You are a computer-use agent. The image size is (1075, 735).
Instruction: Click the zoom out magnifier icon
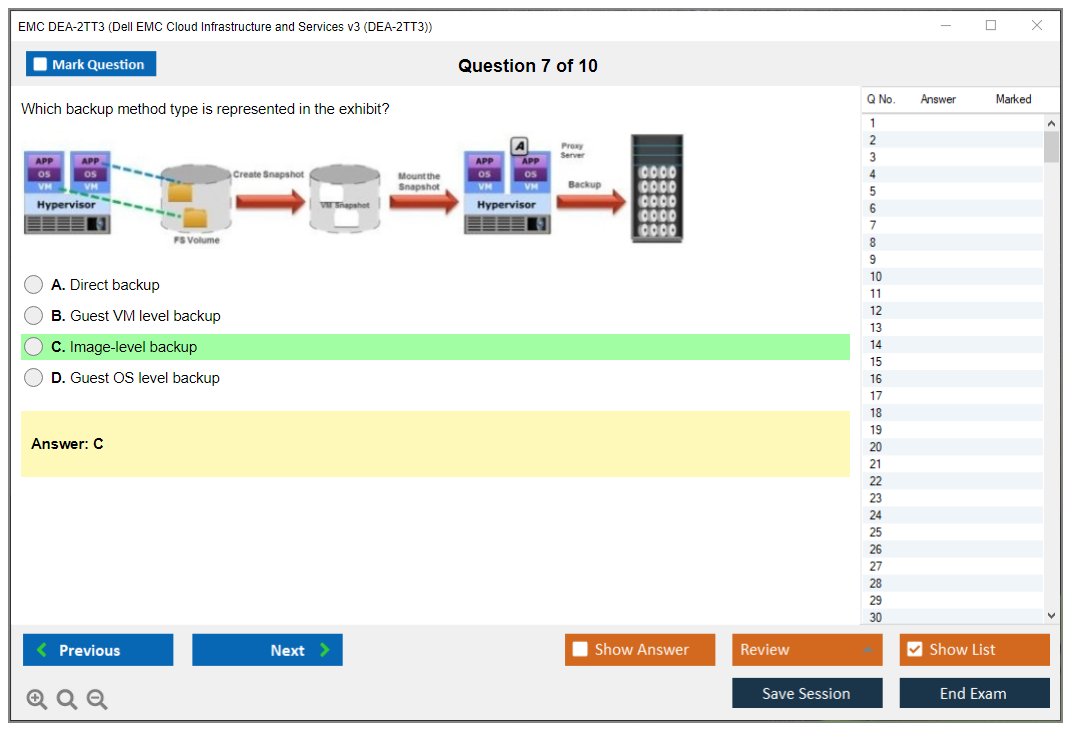pyautogui.click(x=97, y=700)
